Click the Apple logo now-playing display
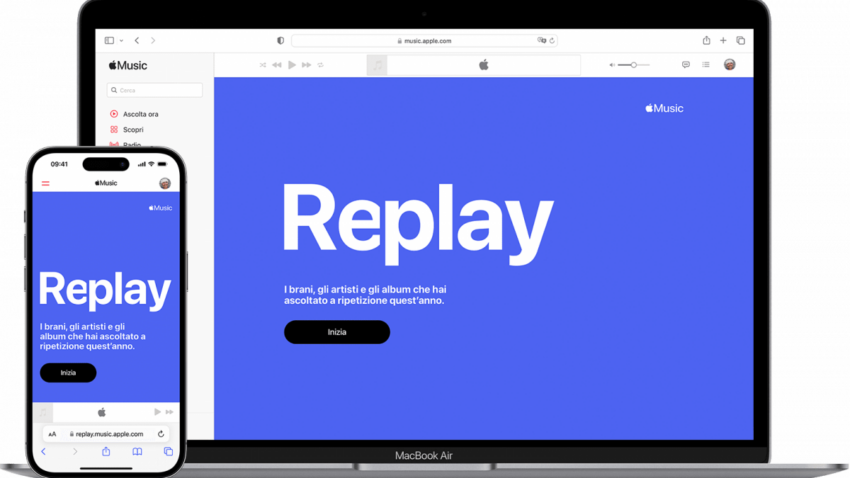The width and height of the screenshot is (850, 478). (x=484, y=65)
